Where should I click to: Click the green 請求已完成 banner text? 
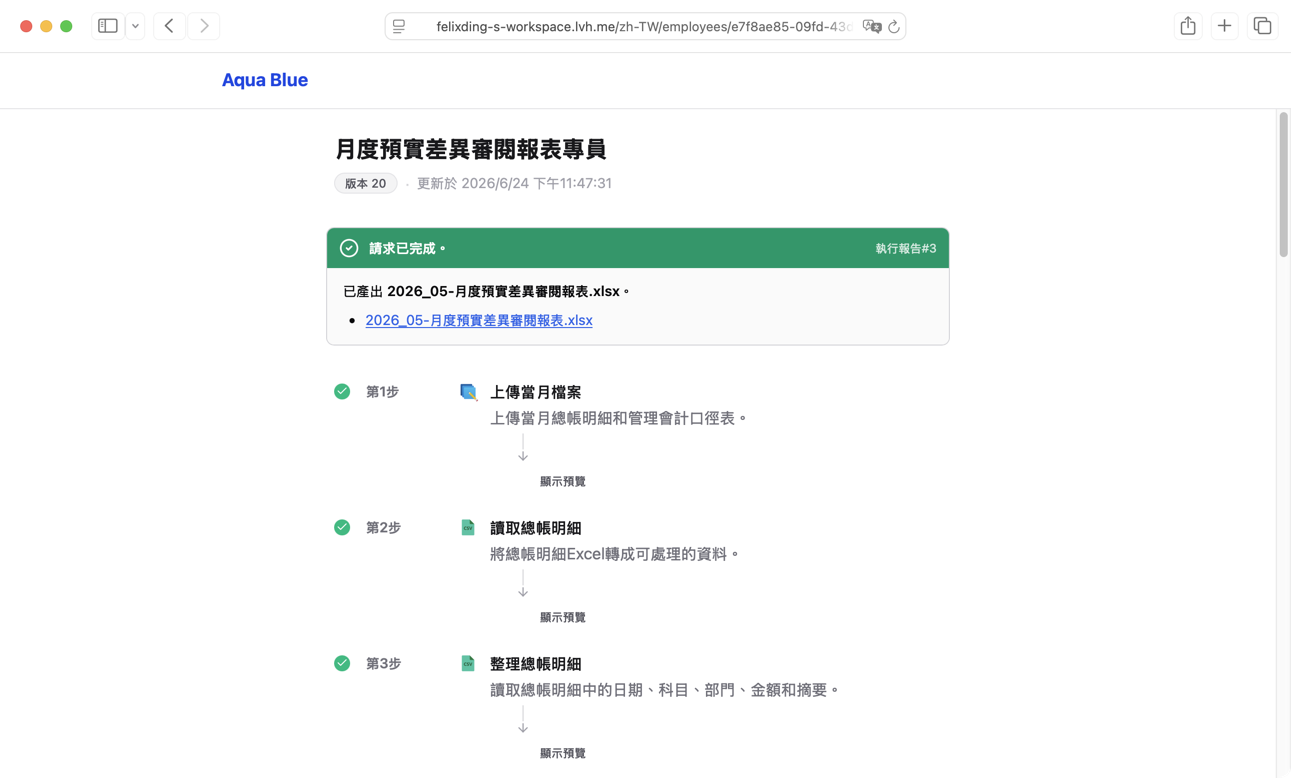pos(407,248)
